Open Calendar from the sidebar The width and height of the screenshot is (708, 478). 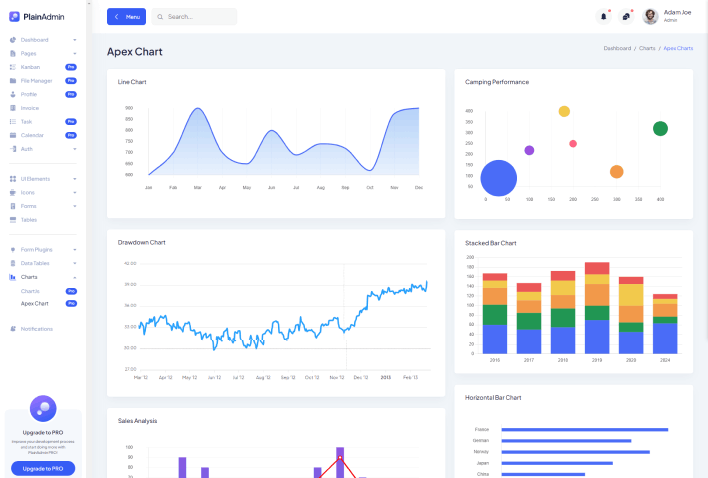pyautogui.click(x=32, y=135)
